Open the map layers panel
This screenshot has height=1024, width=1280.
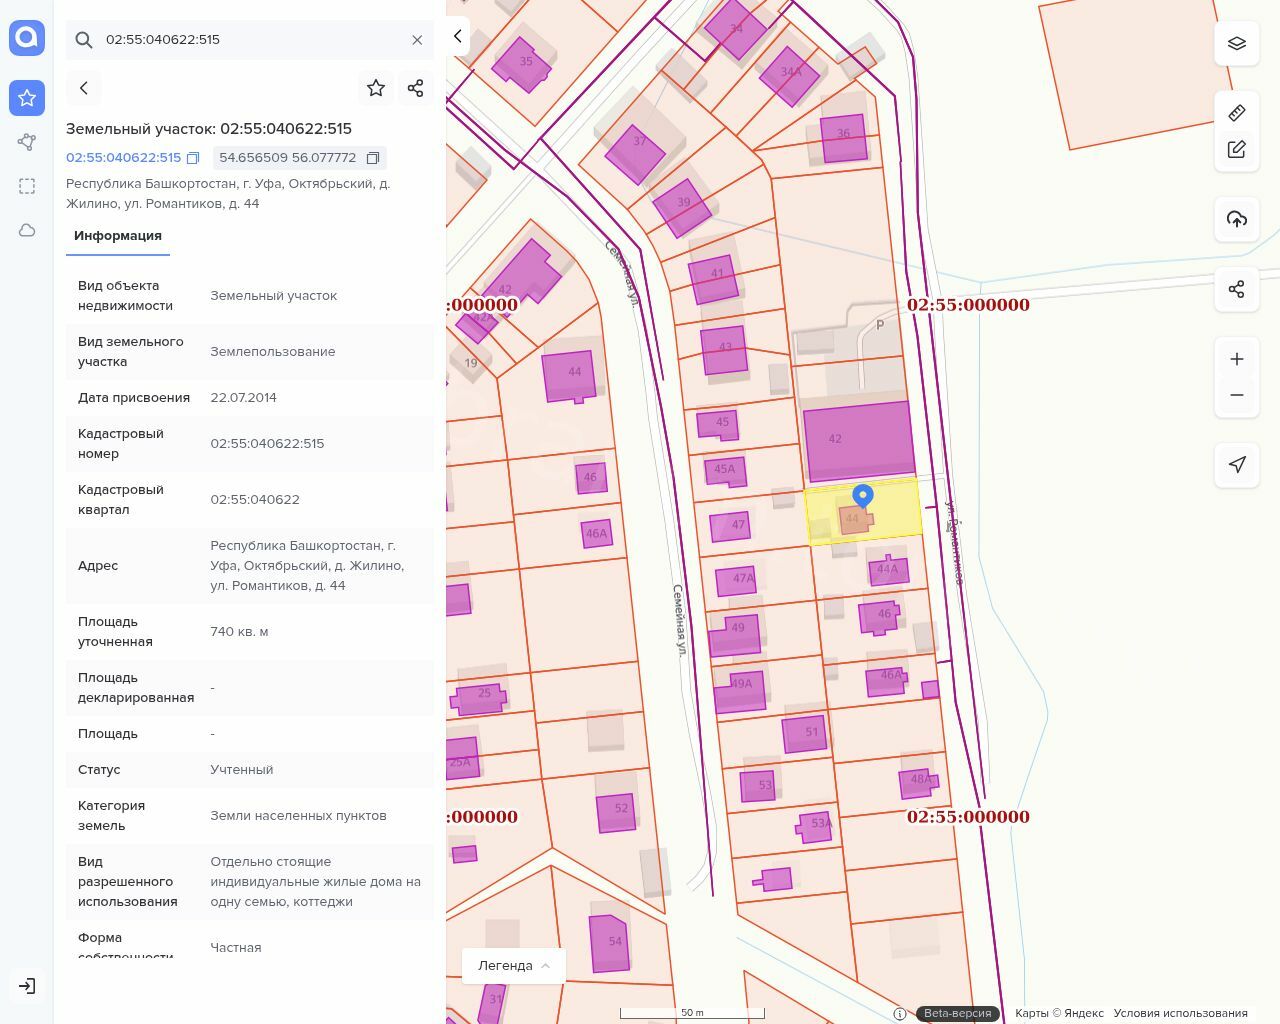(1237, 44)
